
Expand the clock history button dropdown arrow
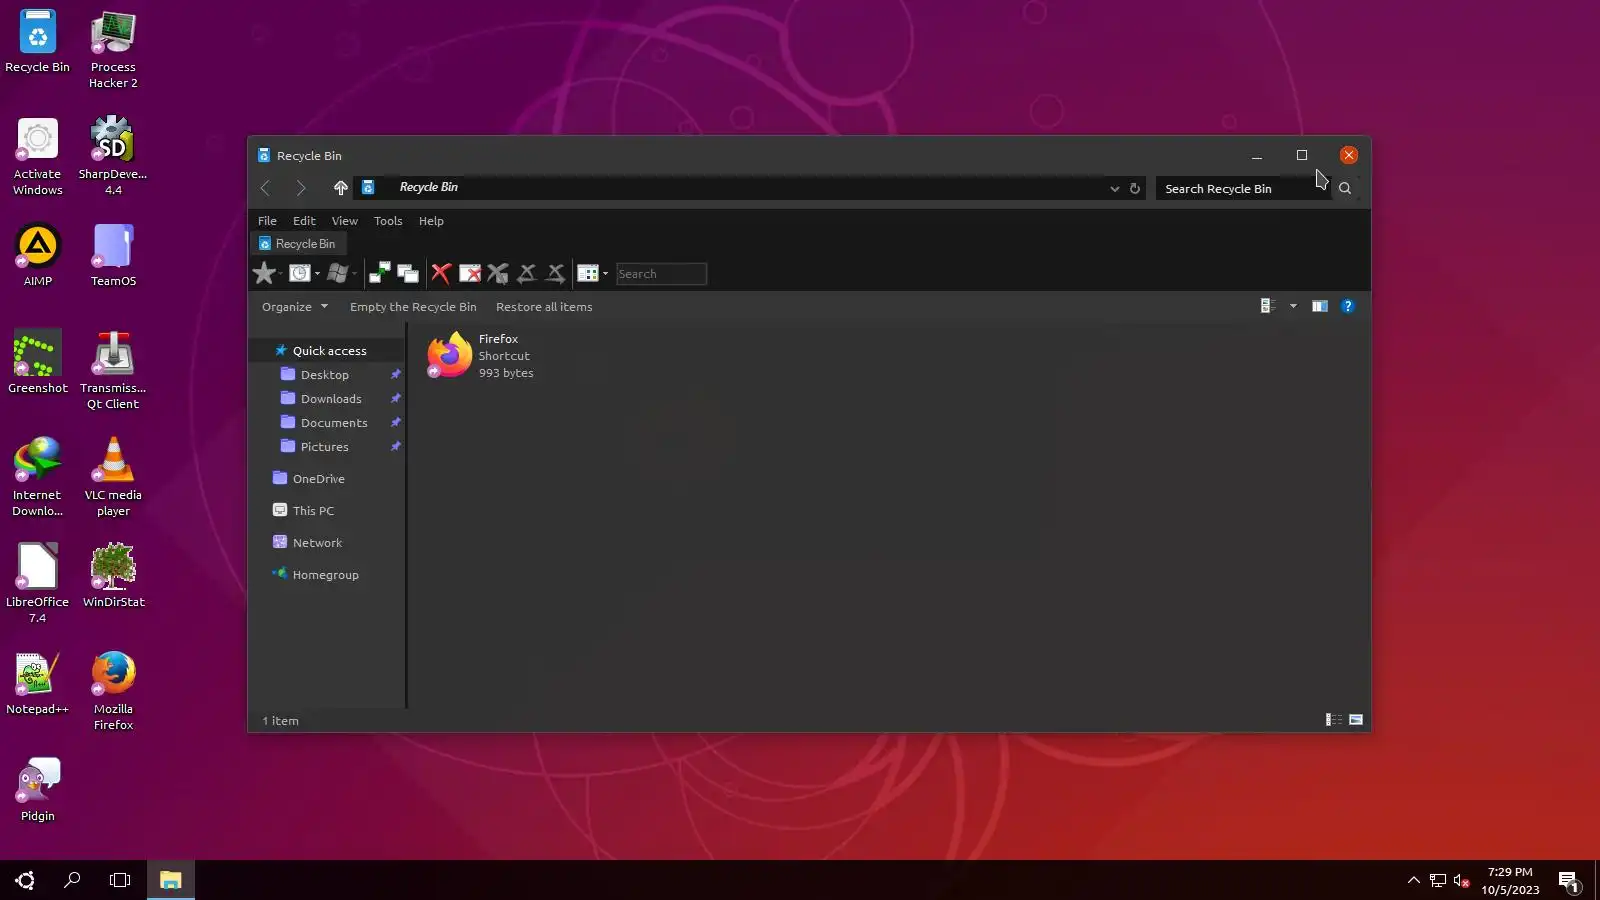click(x=317, y=274)
